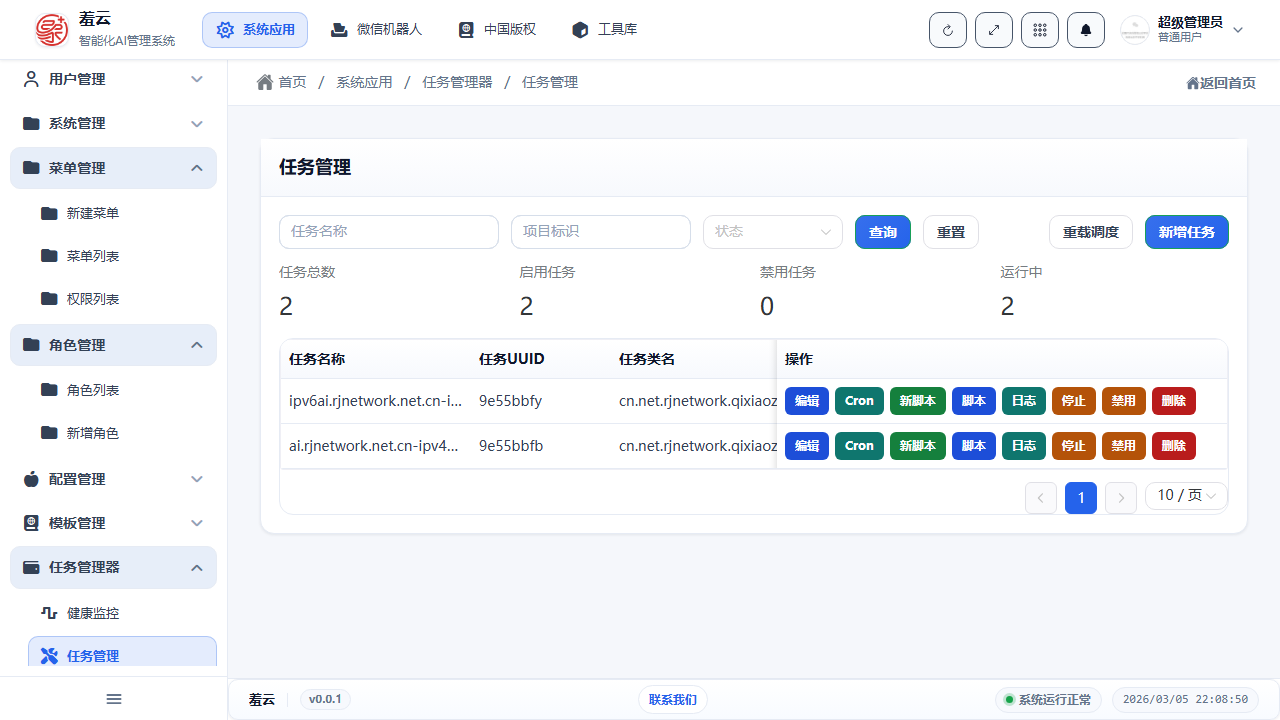Screen dimensions: 1280x720
Task: Open the 10 / 页 page size dropdown
Action: pyautogui.click(x=1186, y=495)
